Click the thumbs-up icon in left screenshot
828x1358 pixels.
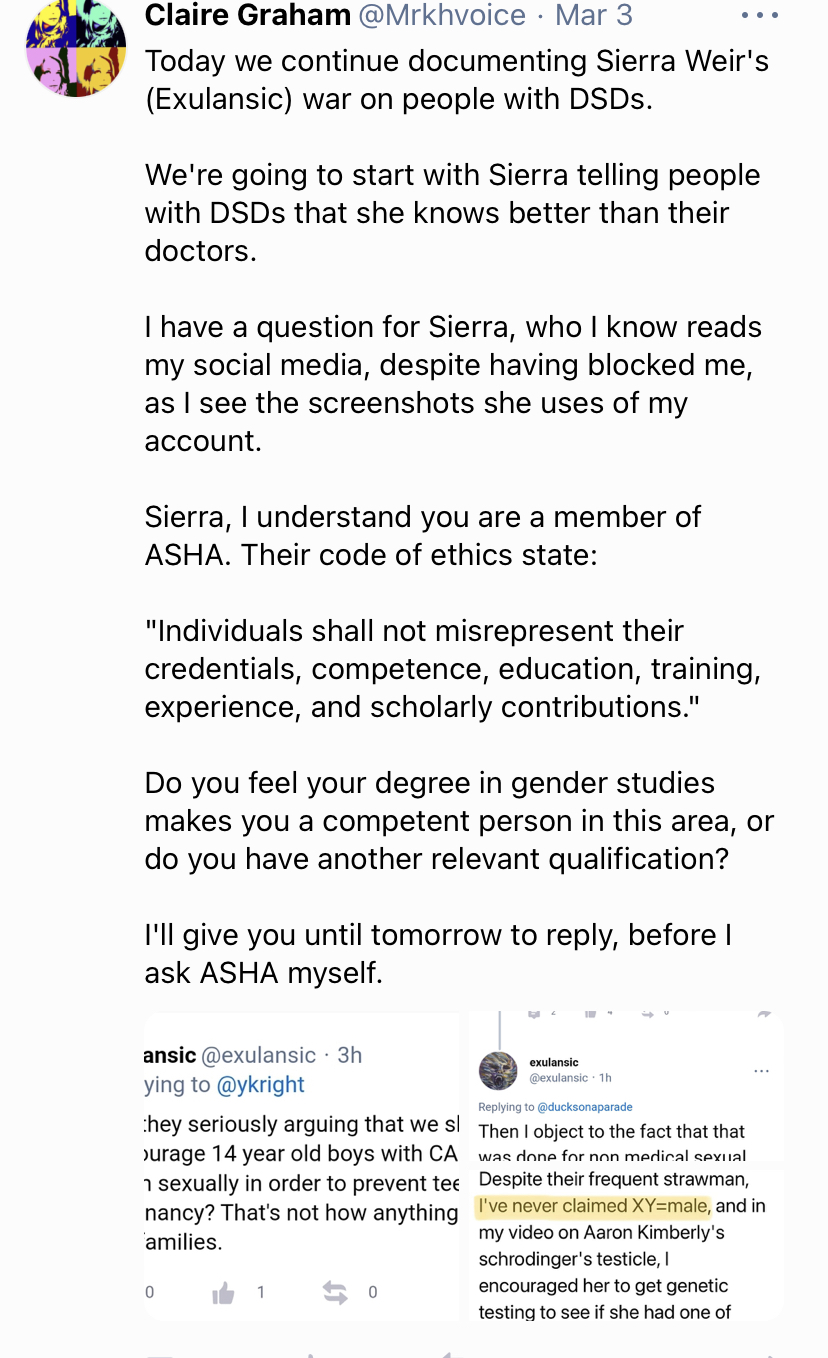(224, 1292)
